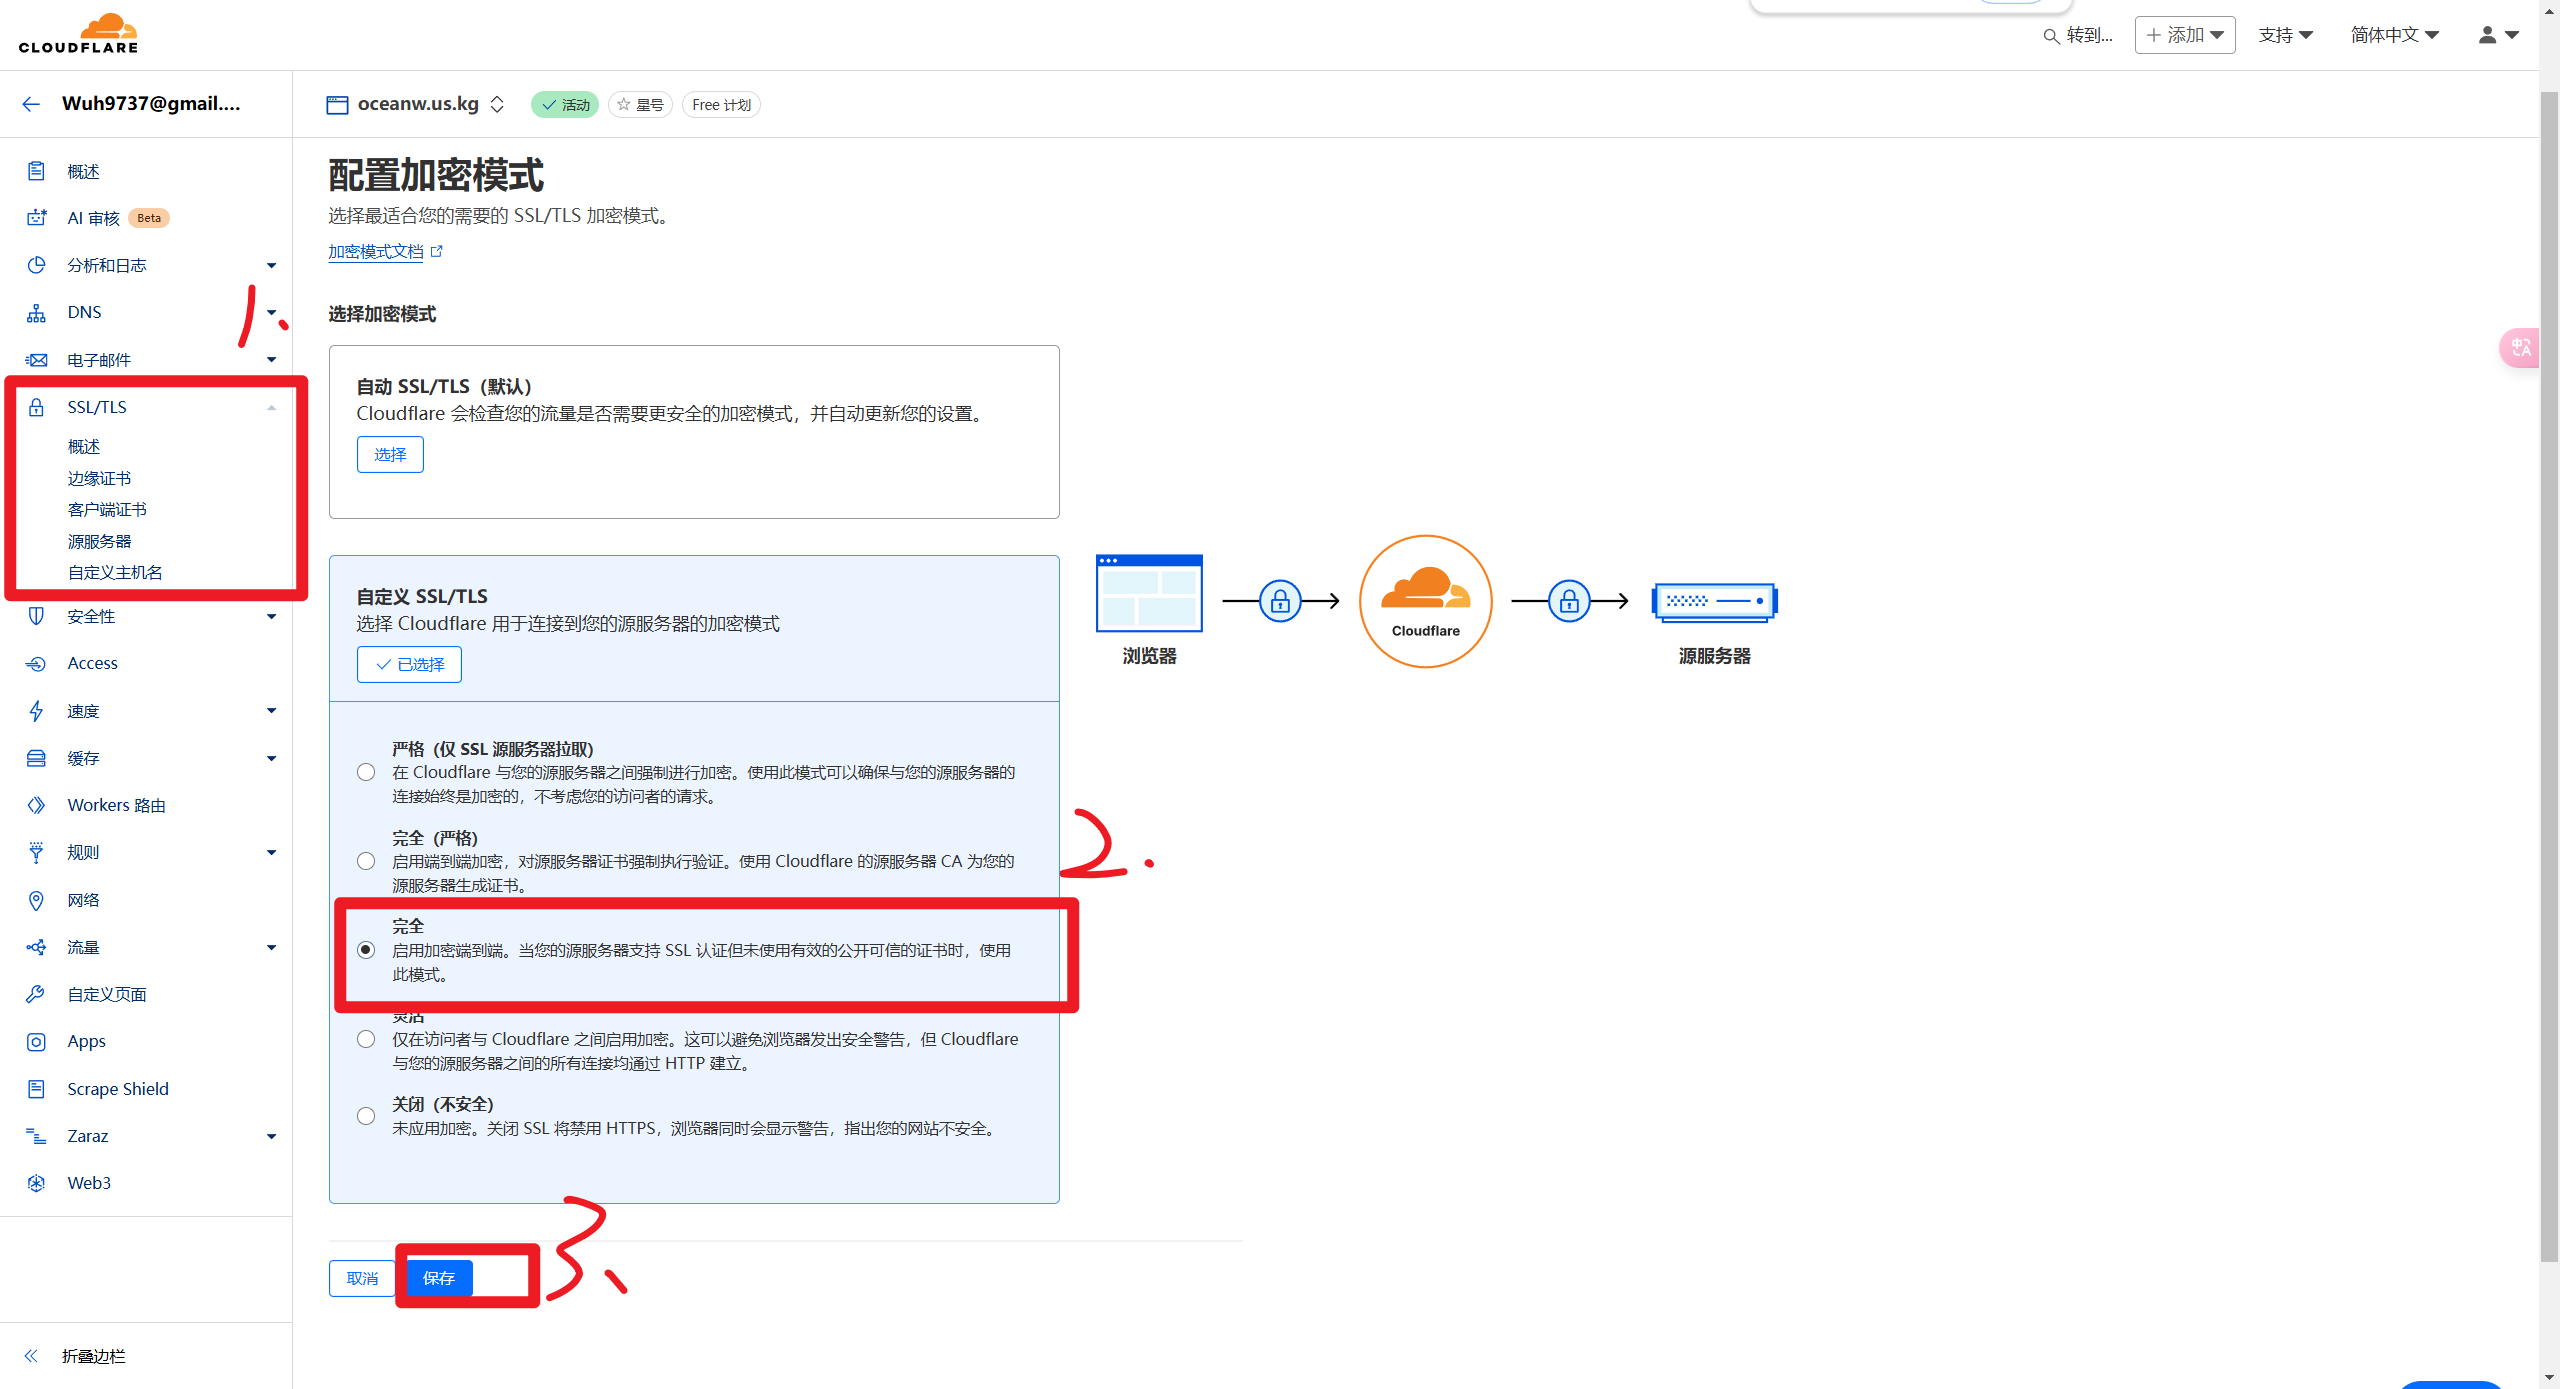Screen dimensions: 2560x1389
Task: Click the Cloudflare logo
Action: [78, 34]
